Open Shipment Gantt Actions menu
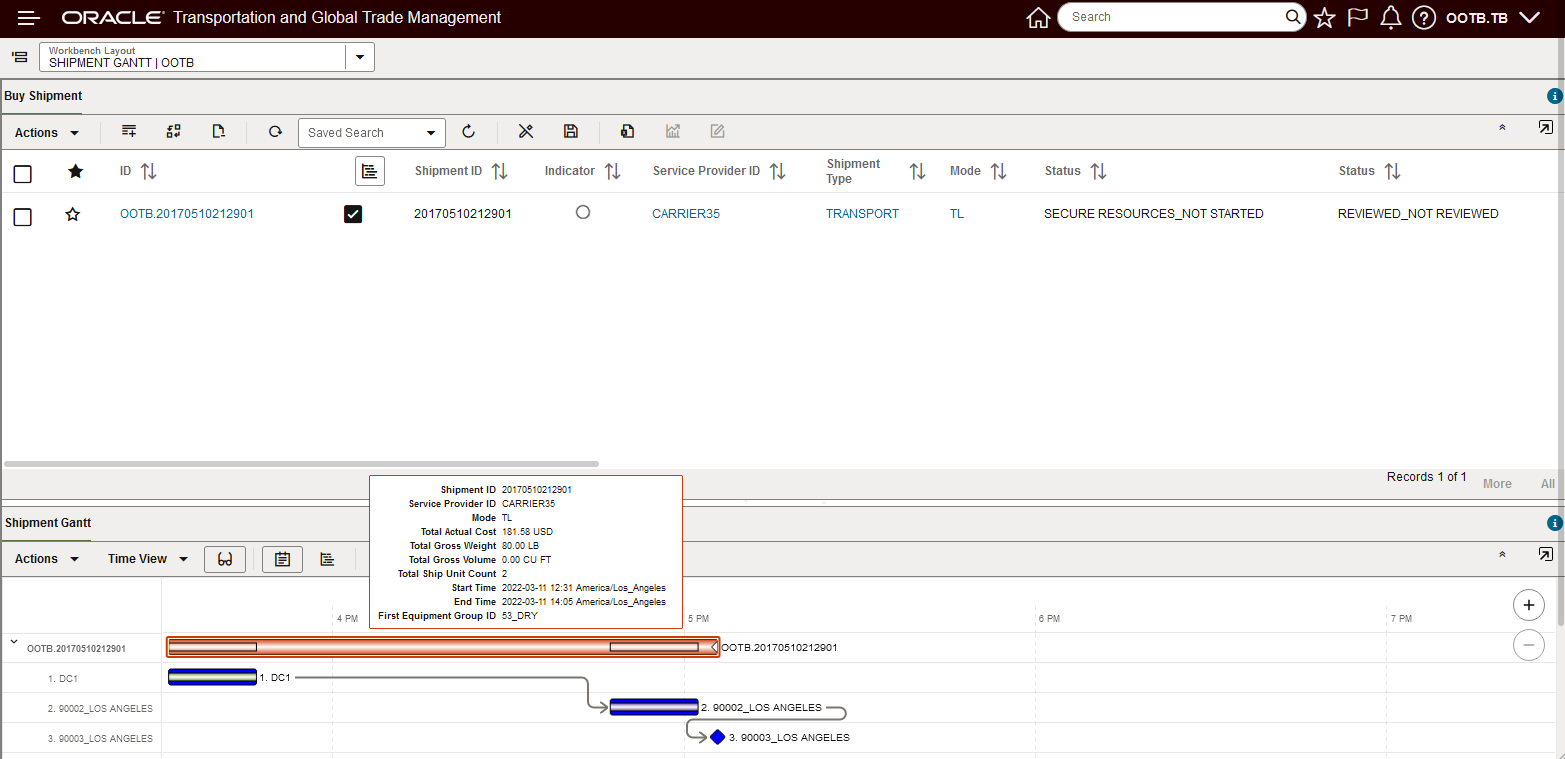 pos(46,559)
